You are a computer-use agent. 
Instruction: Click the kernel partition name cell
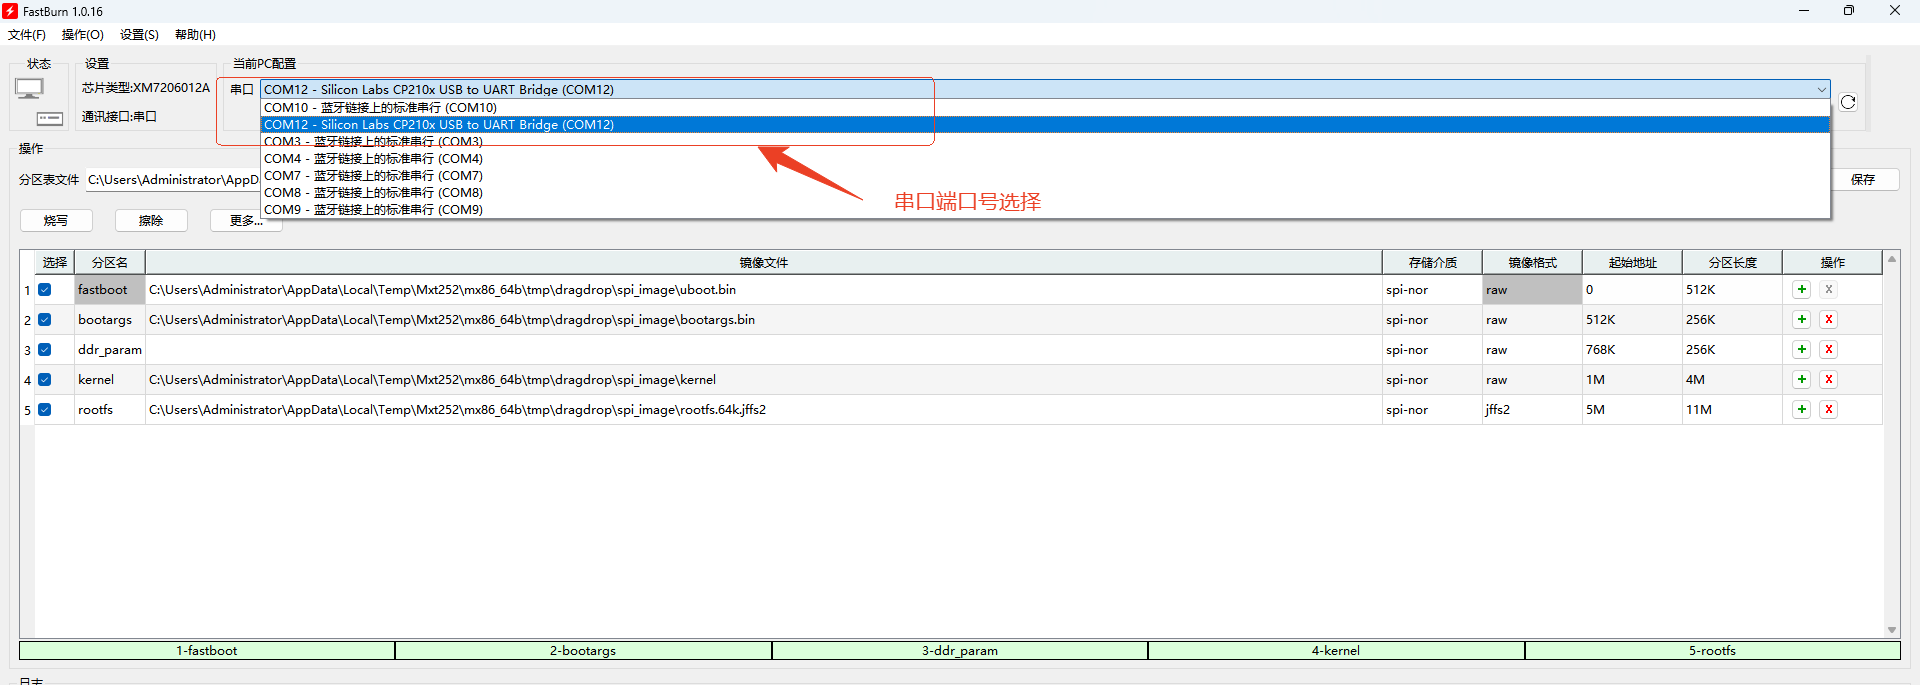pos(110,380)
